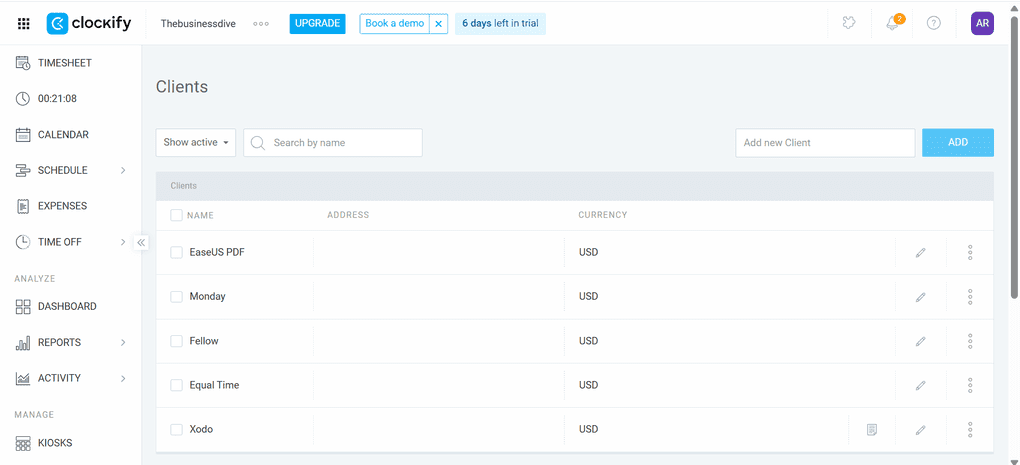1020x465 pixels.
Task: Click the UPGRADE button
Action: pos(317,23)
